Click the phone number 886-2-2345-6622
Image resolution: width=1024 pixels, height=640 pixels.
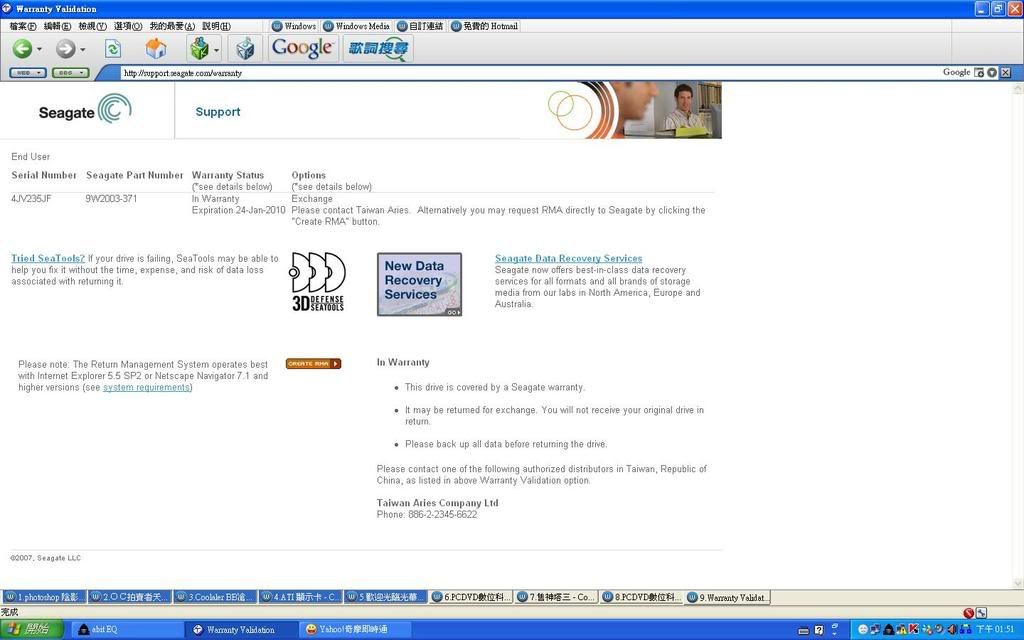tap(442, 515)
